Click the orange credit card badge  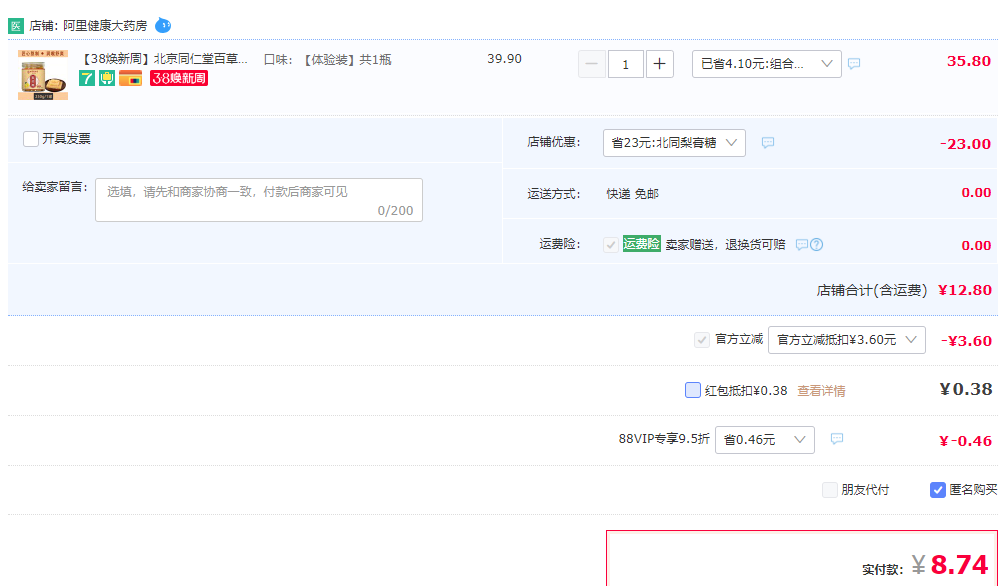tap(130, 78)
